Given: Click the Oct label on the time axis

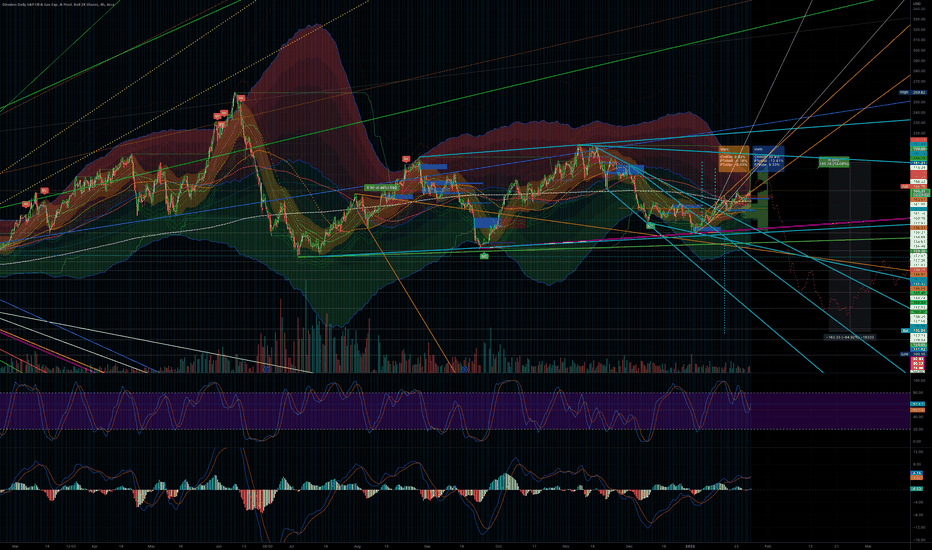Looking at the screenshot, I should [498, 545].
